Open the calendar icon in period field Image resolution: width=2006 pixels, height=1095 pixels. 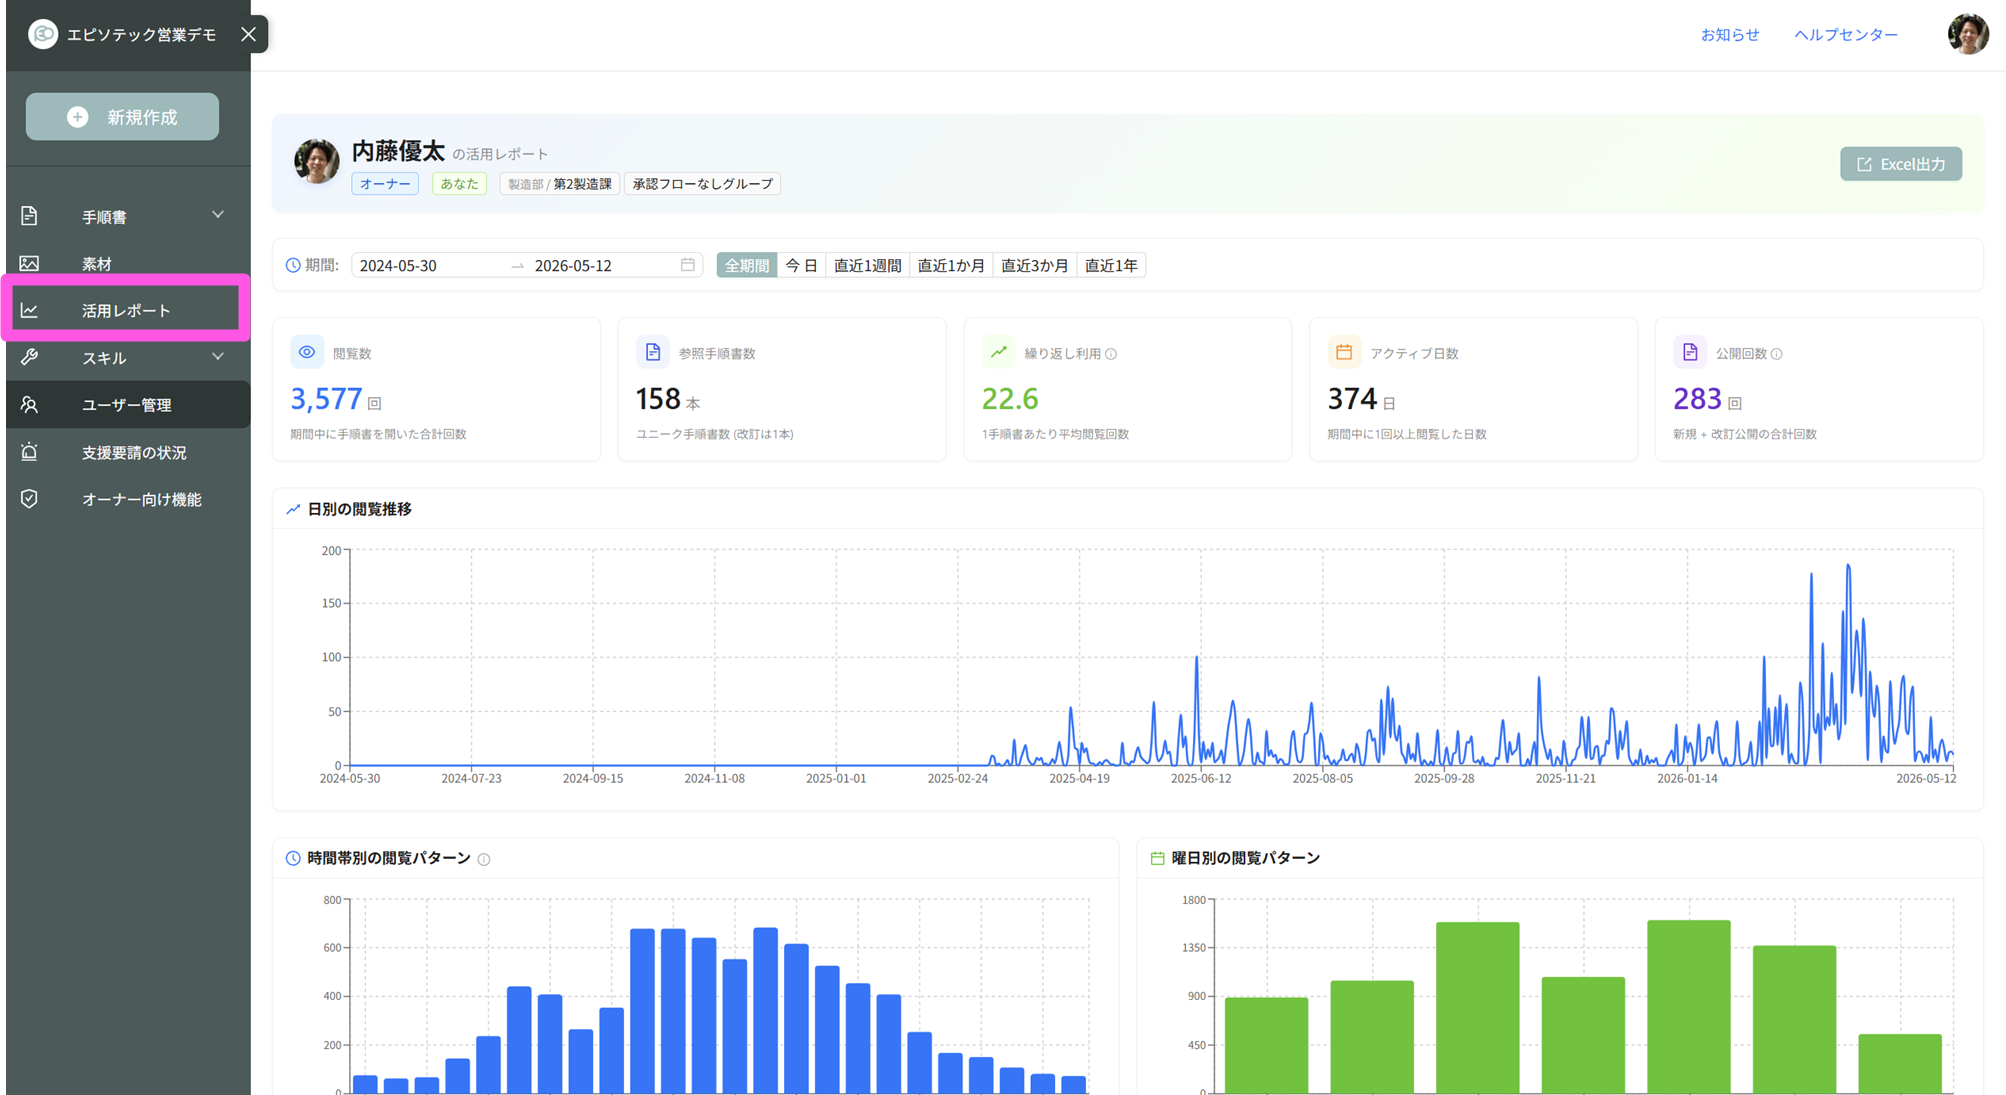[688, 265]
